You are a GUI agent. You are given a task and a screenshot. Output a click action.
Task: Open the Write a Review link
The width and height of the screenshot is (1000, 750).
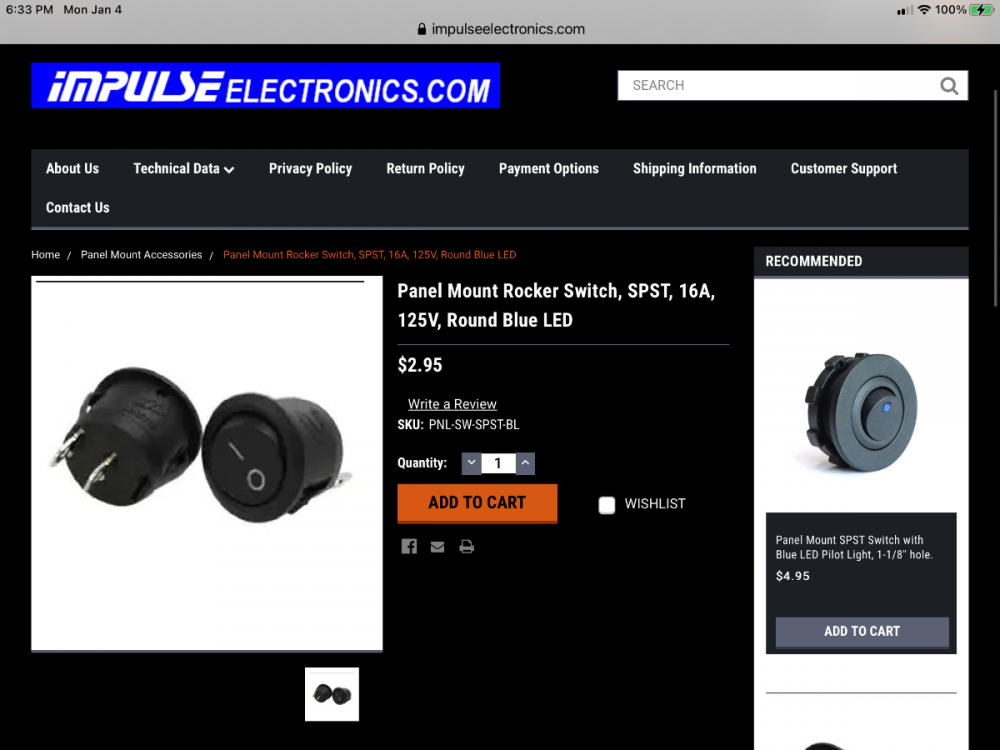point(452,404)
